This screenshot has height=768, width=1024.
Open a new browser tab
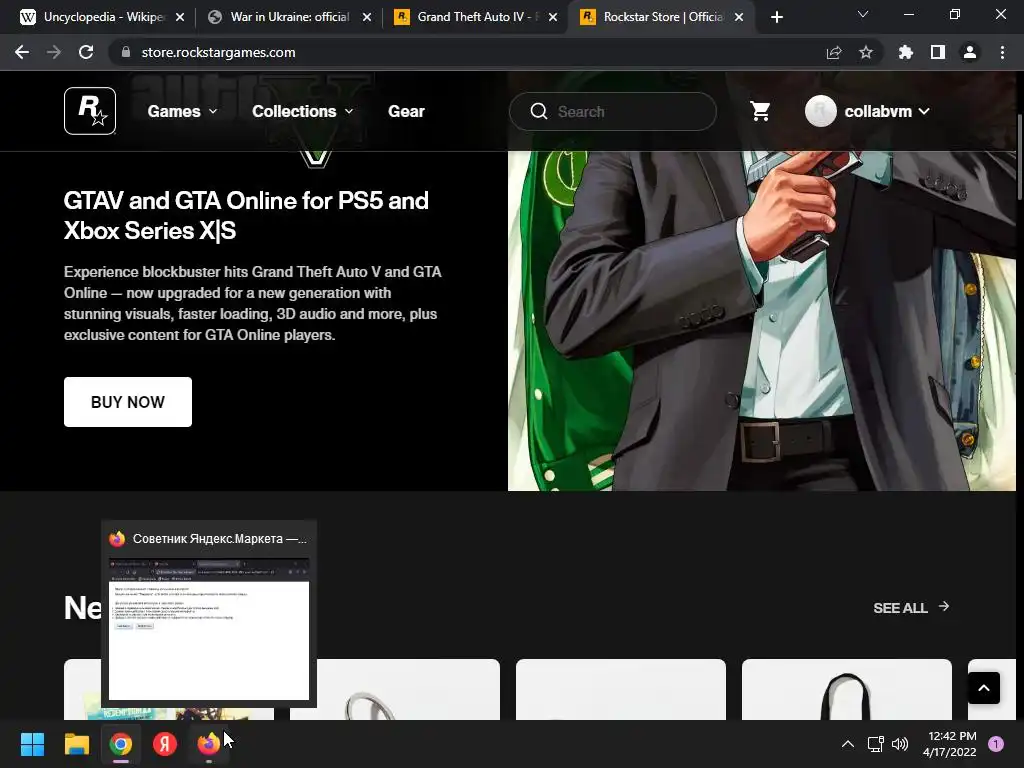pos(776,17)
